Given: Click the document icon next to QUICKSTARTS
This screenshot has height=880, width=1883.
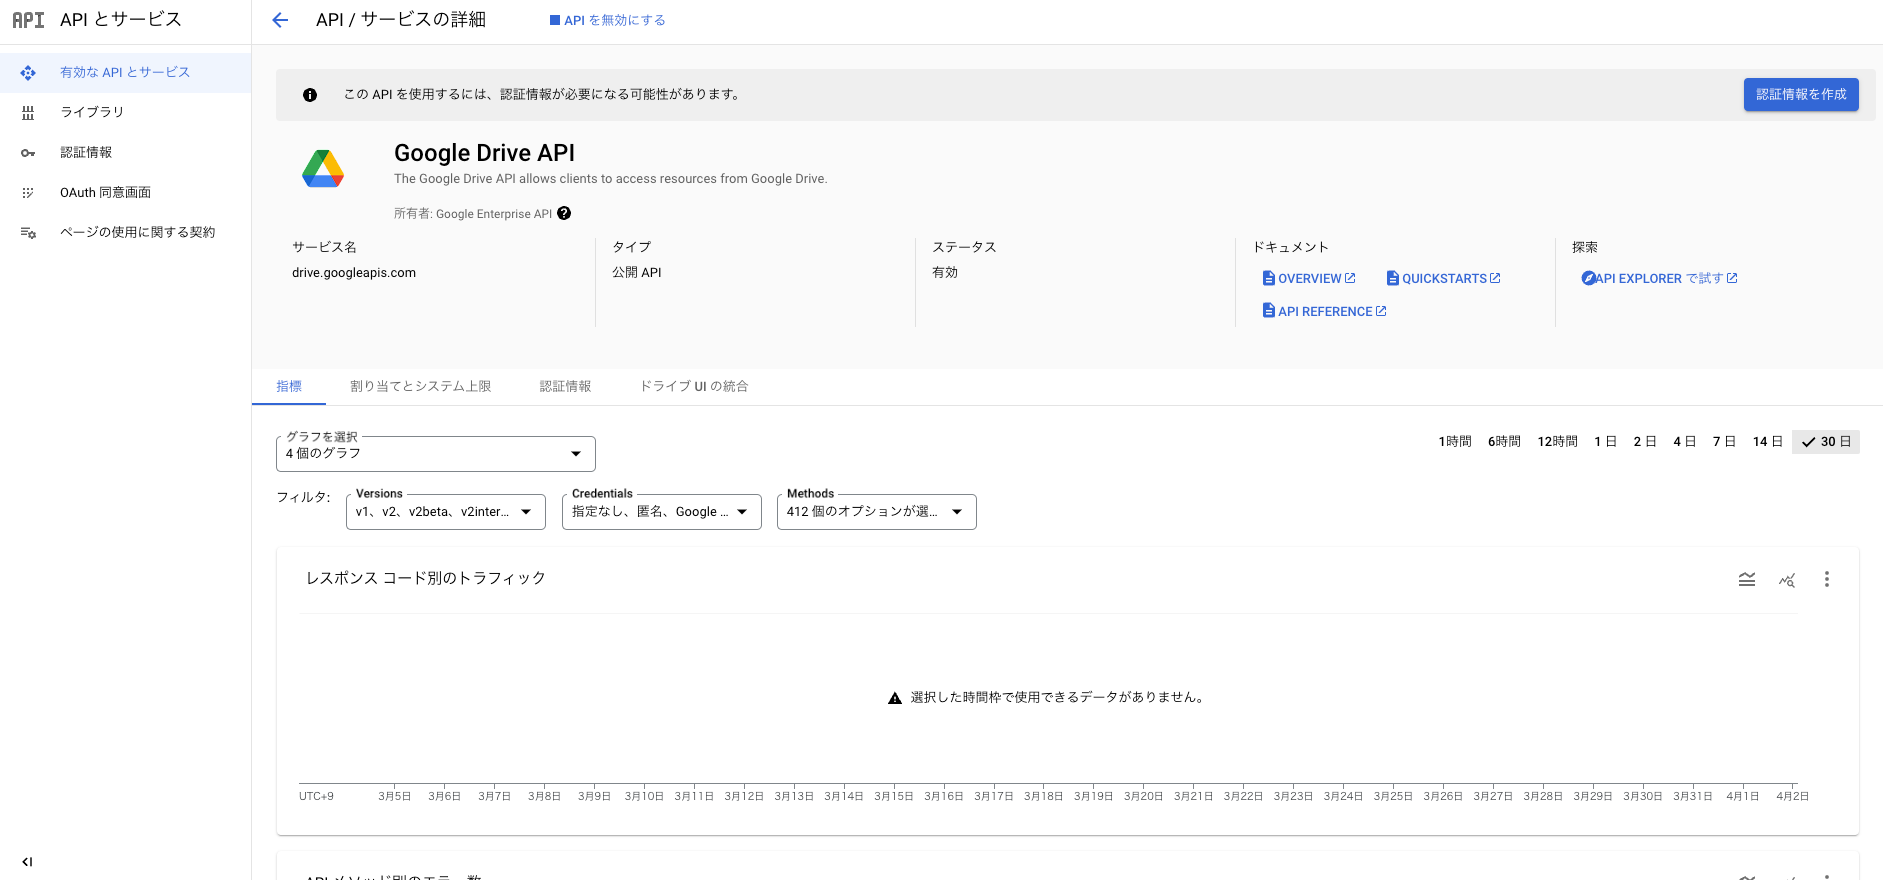Looking at the screenshot, I should 1392,278.
